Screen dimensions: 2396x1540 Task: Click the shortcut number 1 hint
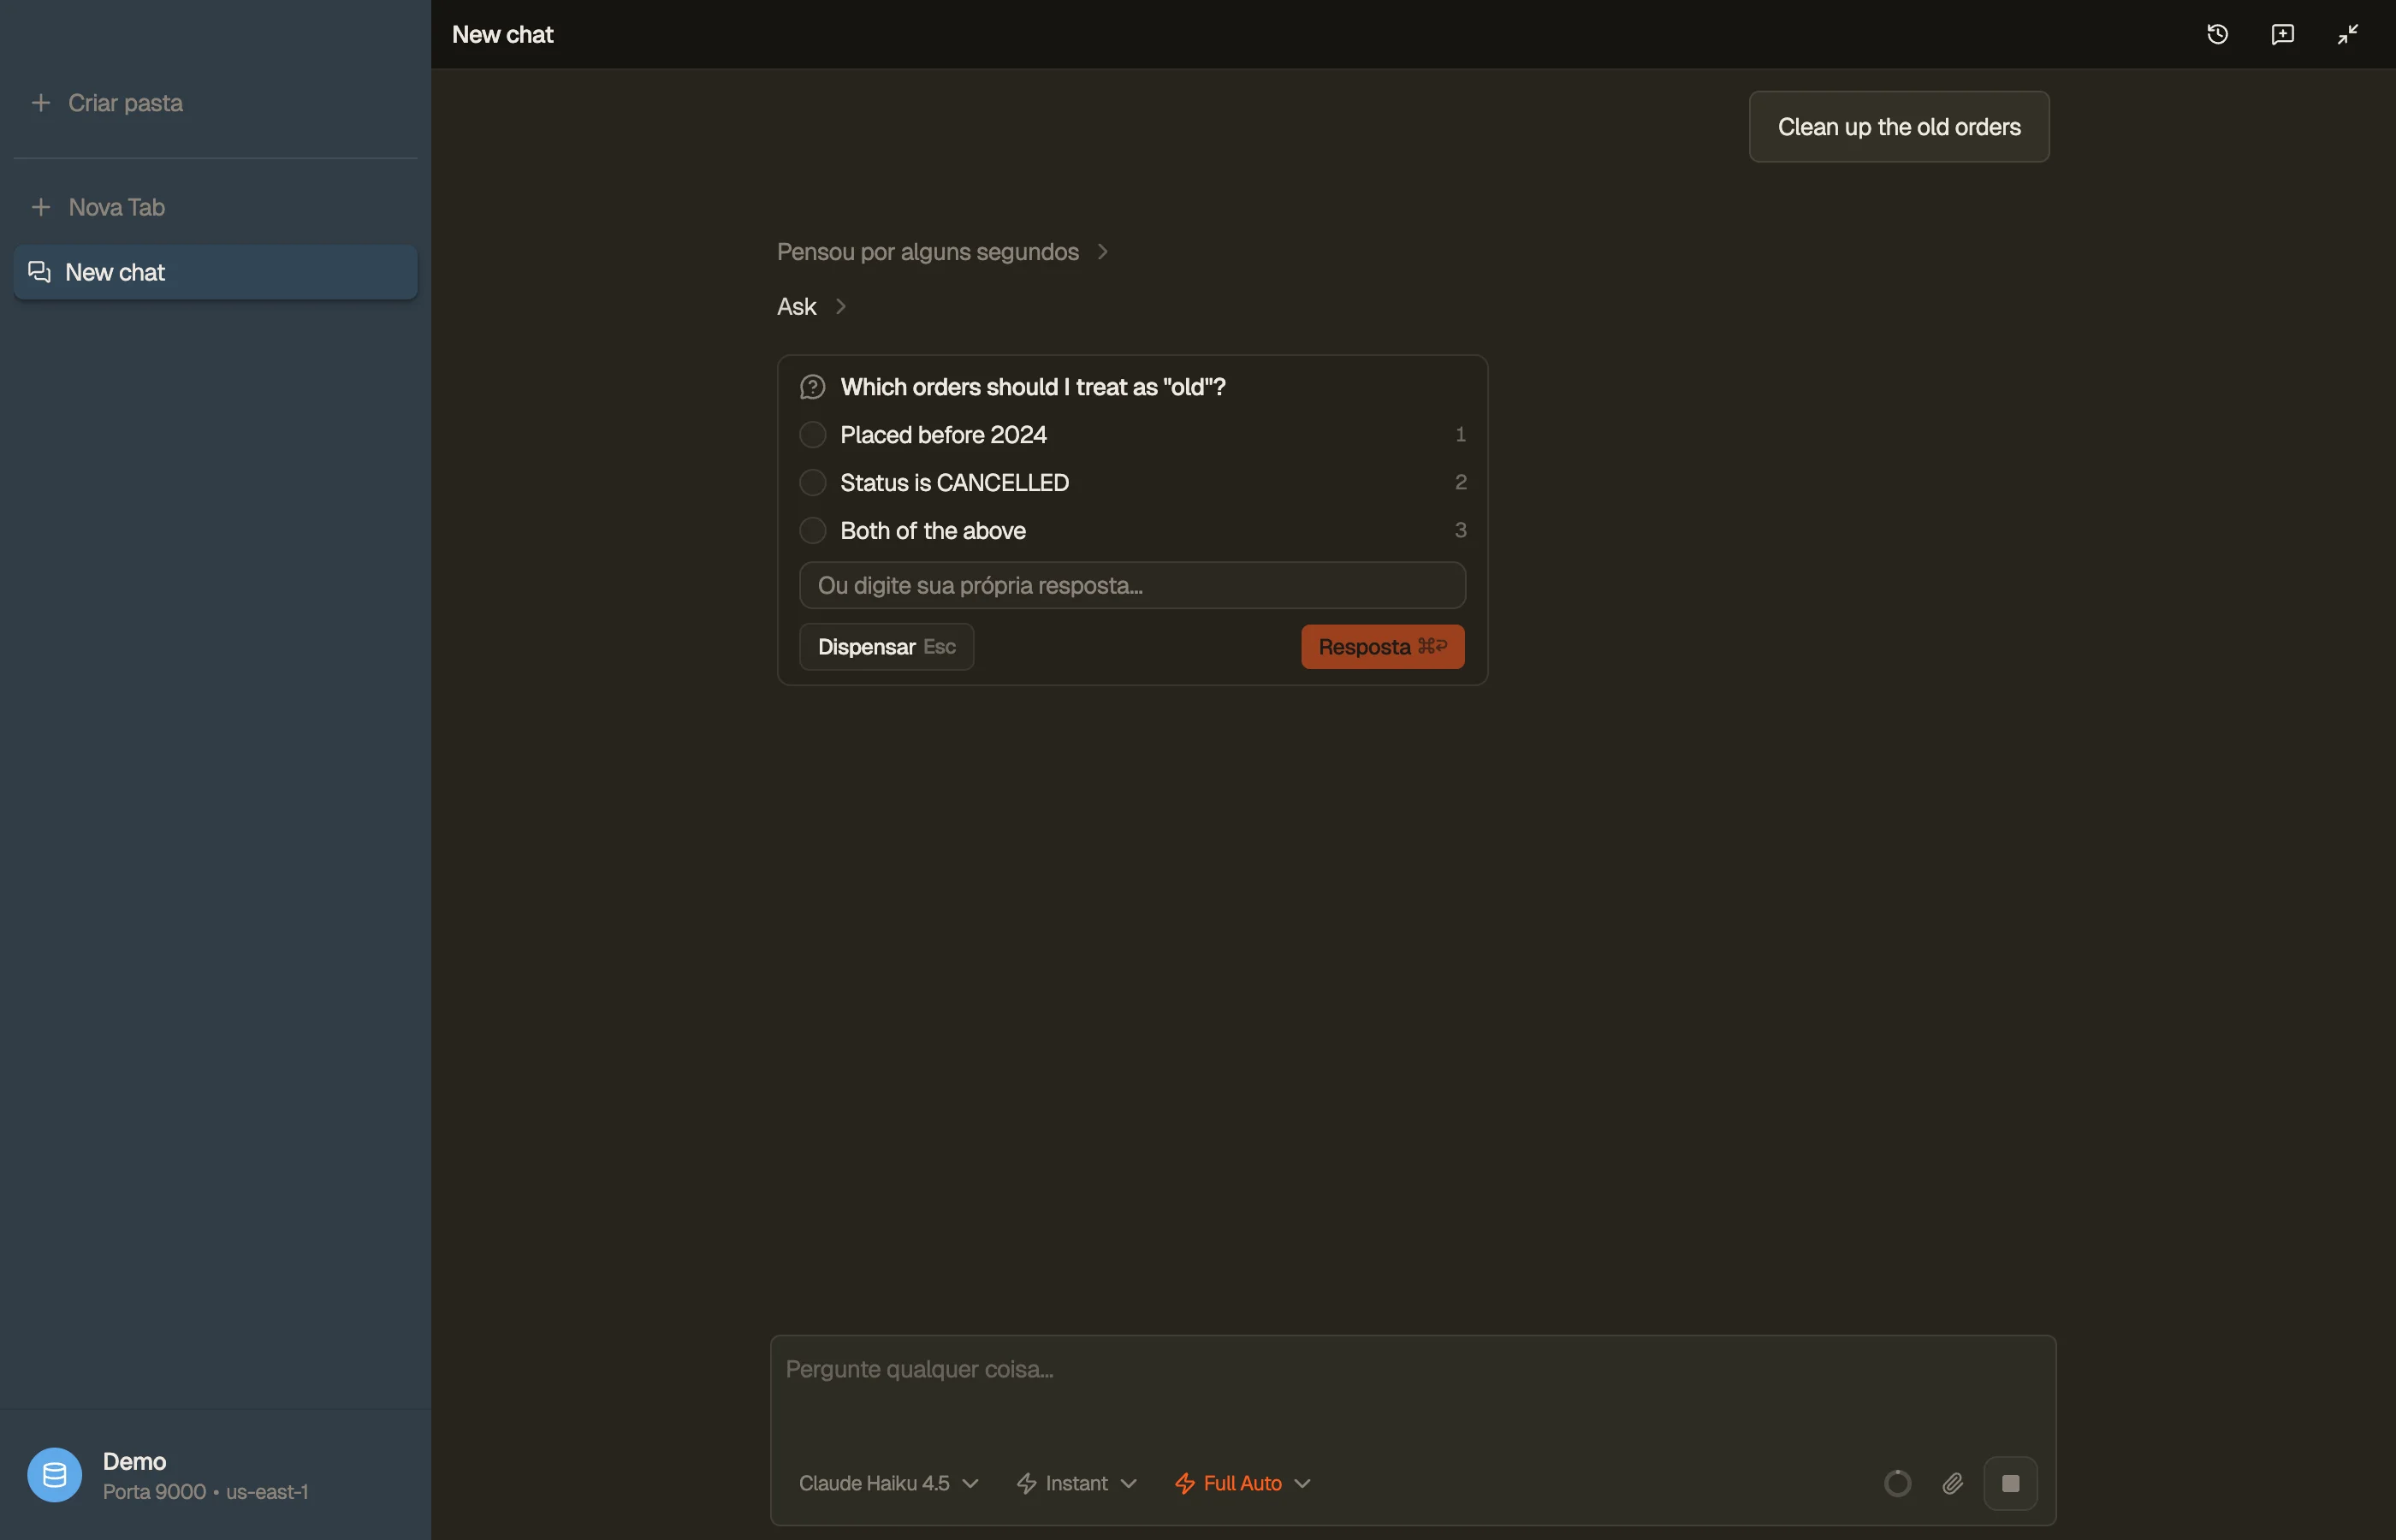click(x=1460, y=435)
